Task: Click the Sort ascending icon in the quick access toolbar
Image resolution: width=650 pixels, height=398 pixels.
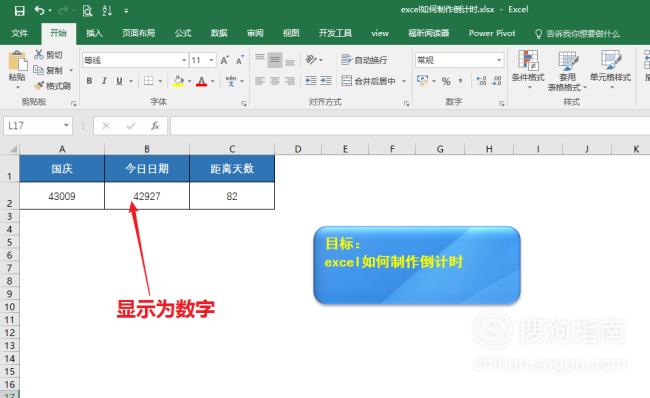Action: 107,10
